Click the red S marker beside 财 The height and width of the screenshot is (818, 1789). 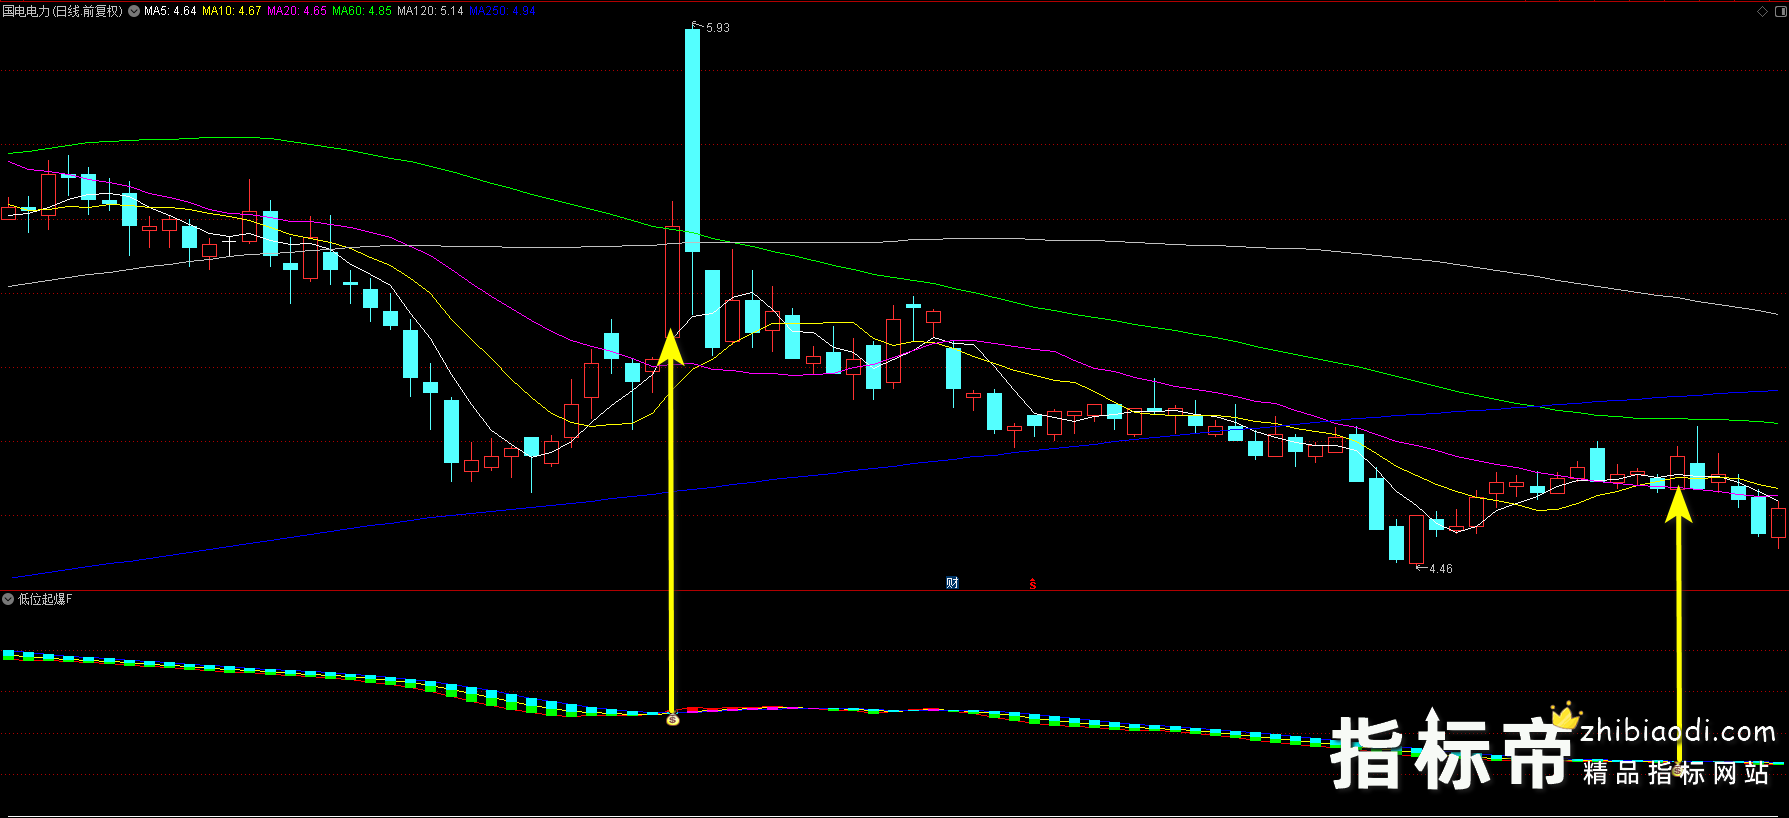[x=1033, y=584]
